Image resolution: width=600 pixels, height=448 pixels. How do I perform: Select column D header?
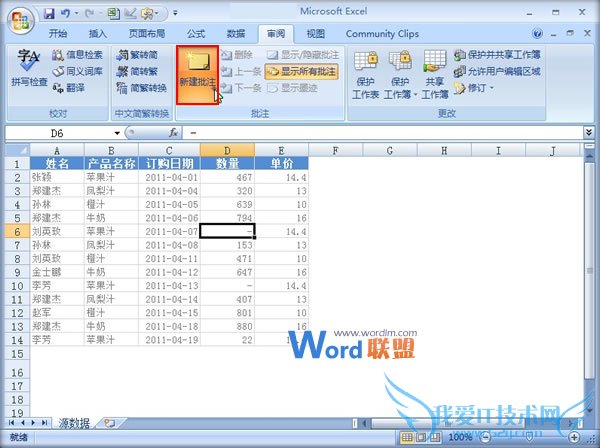227,150
